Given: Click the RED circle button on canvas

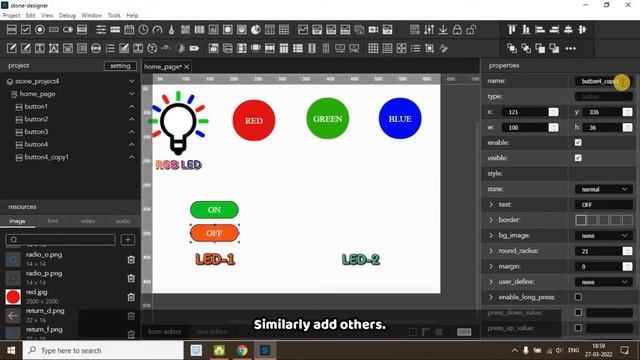Looking at the screenshot, I should 254,120.
